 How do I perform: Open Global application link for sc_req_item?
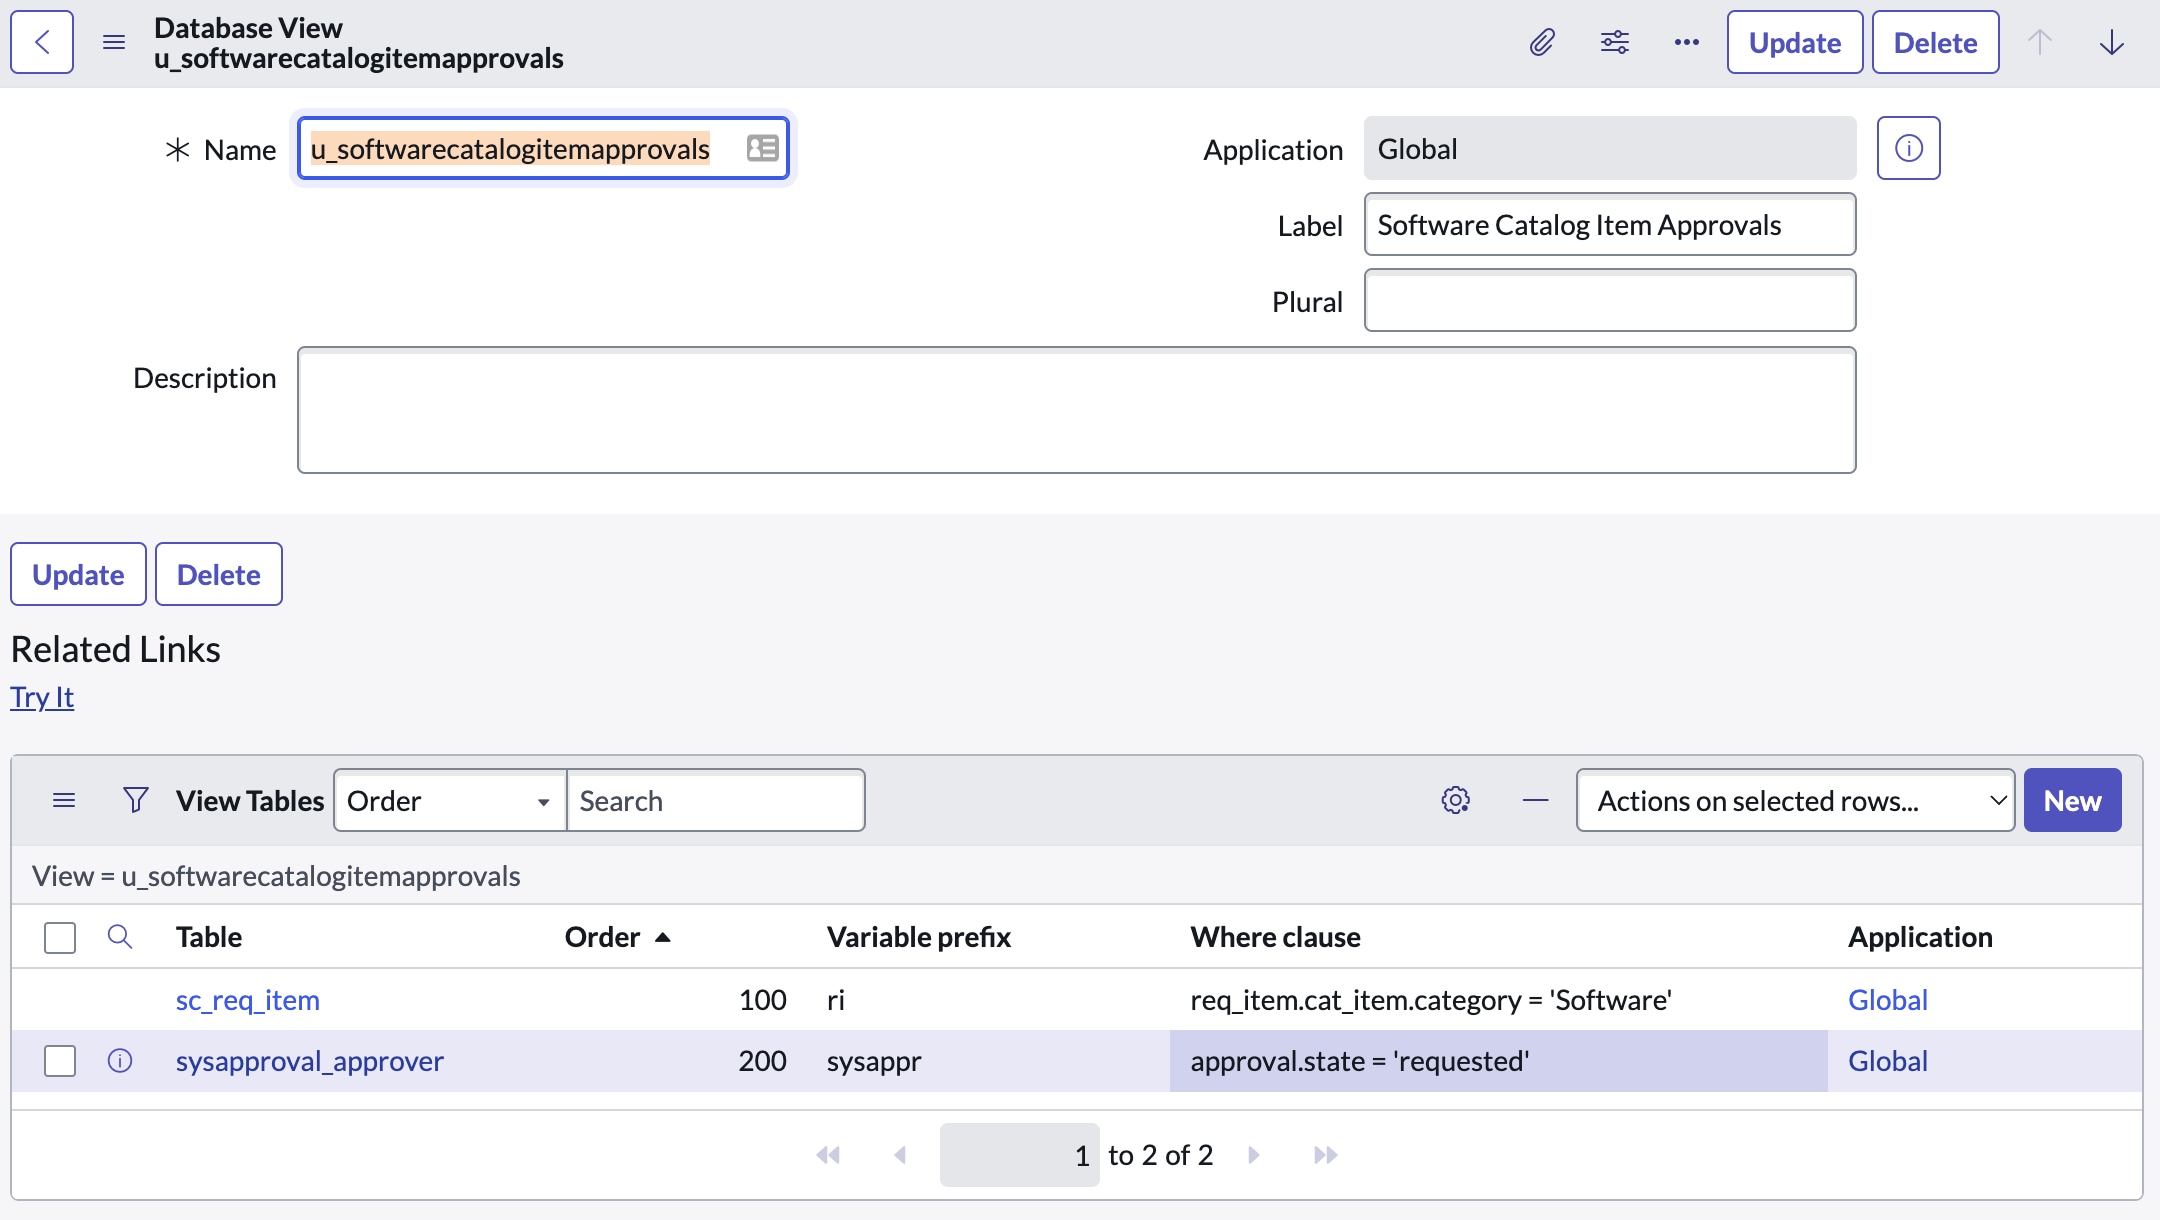[1887, 1000]
